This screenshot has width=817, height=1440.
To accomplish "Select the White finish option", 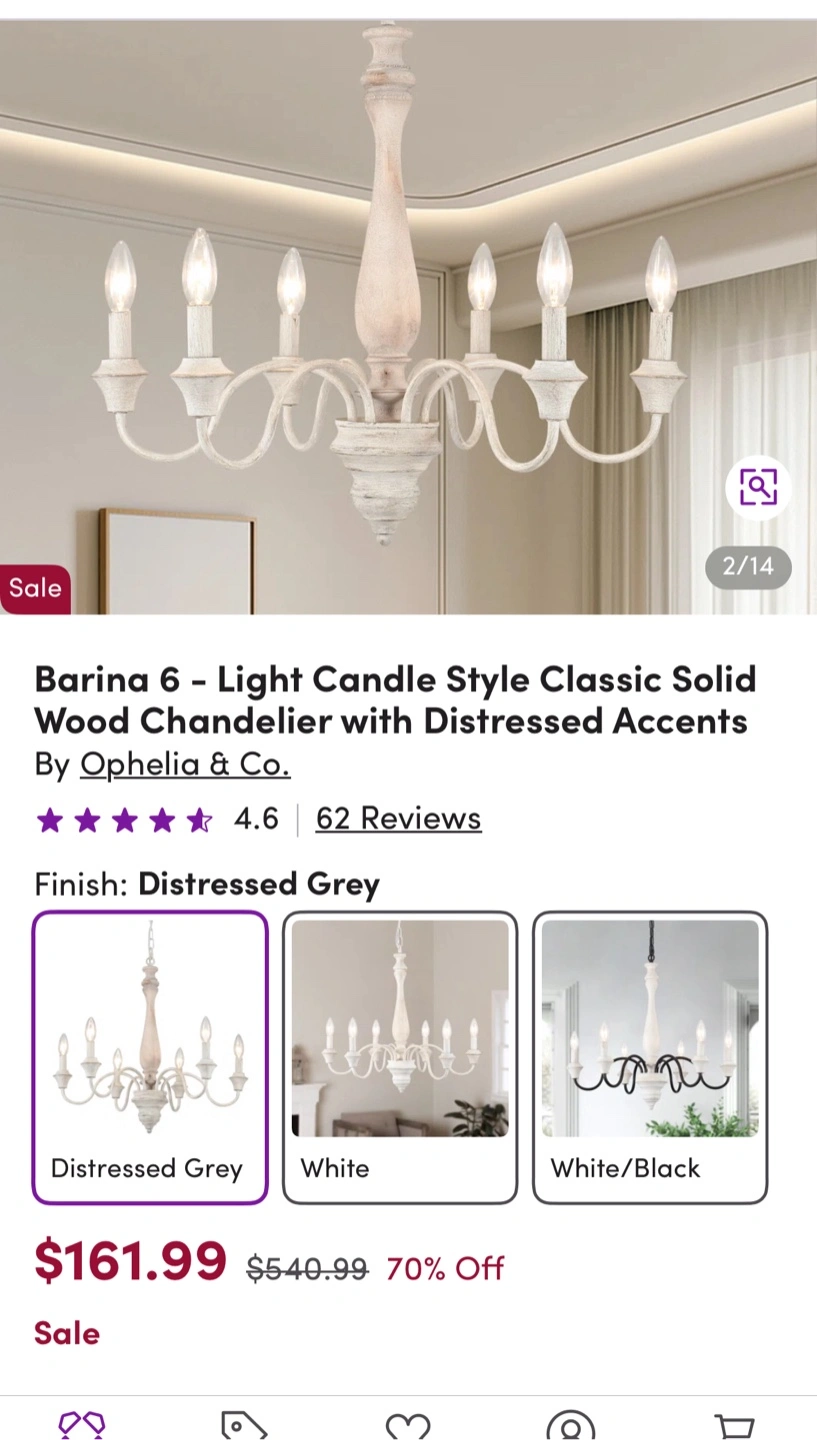I will (x=400, y=1057).
